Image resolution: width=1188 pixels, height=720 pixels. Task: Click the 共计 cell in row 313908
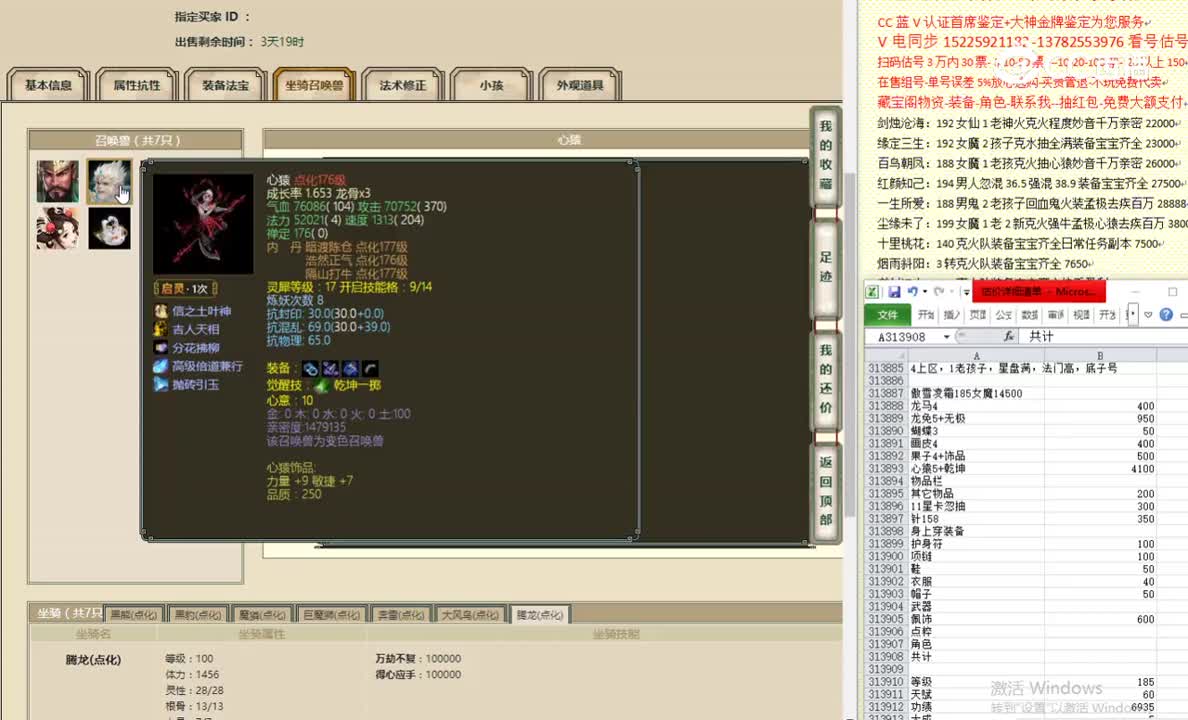tap(976, 656)
